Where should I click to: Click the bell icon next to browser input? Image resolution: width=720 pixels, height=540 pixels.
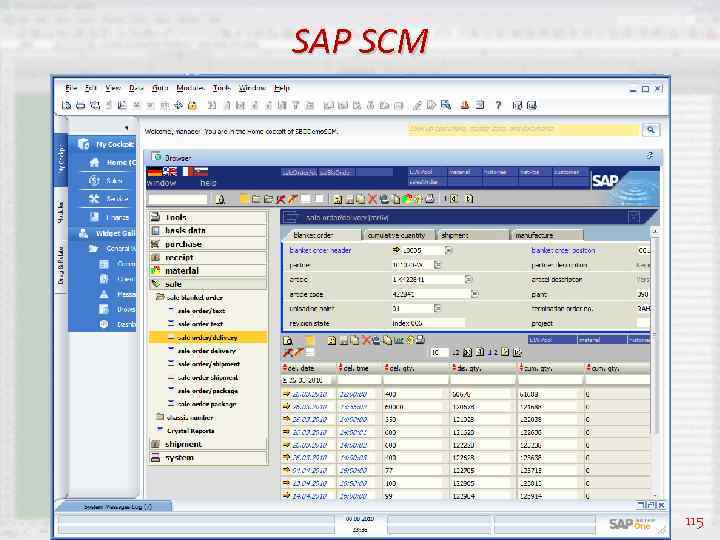click(x=221, y=199)
